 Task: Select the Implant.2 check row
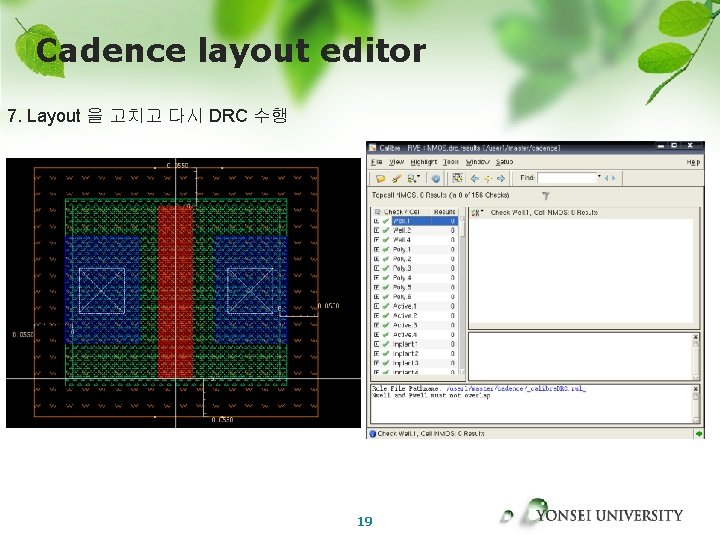[x=415, y=354]
